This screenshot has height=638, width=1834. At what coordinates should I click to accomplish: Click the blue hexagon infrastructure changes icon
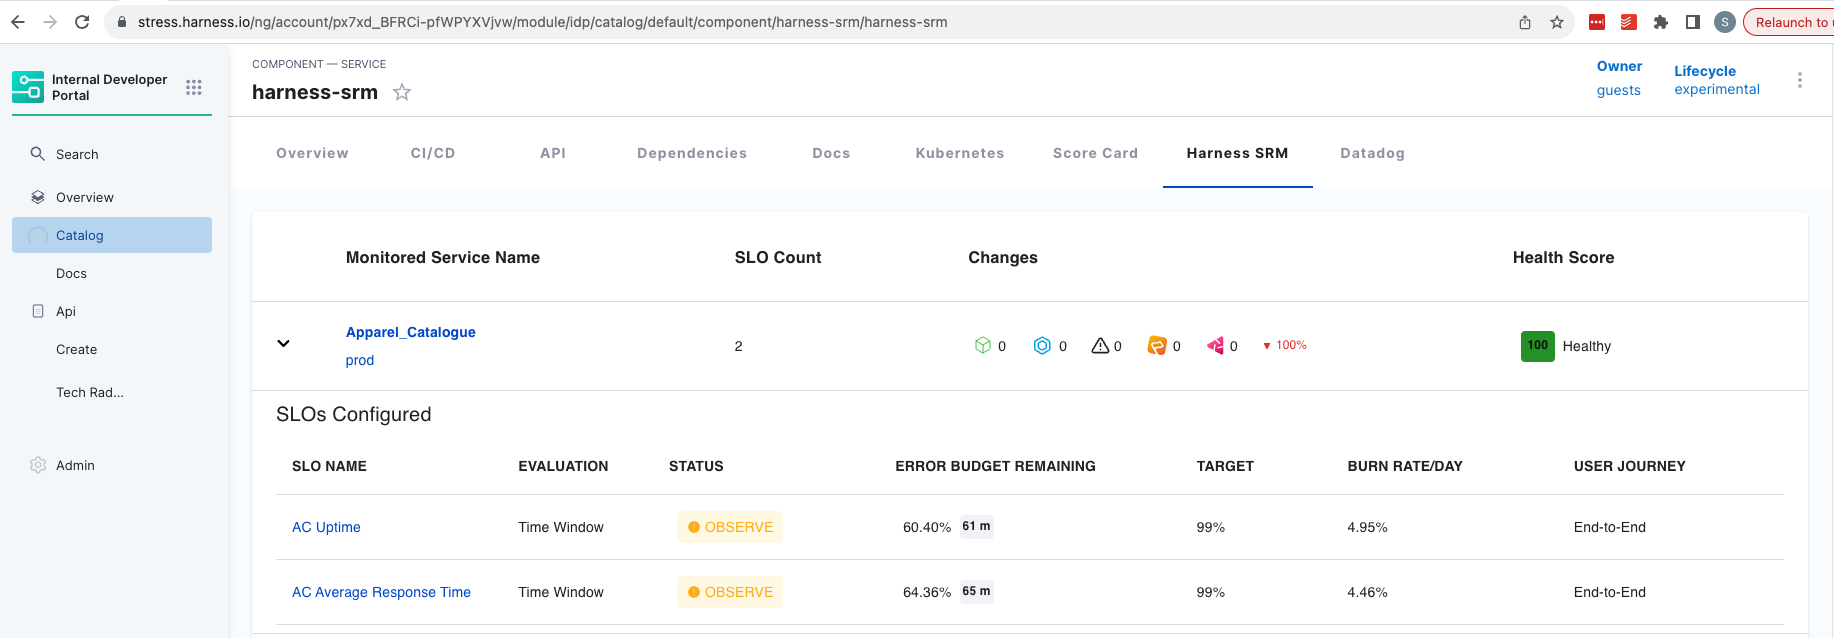click(x=1042, y=346)
